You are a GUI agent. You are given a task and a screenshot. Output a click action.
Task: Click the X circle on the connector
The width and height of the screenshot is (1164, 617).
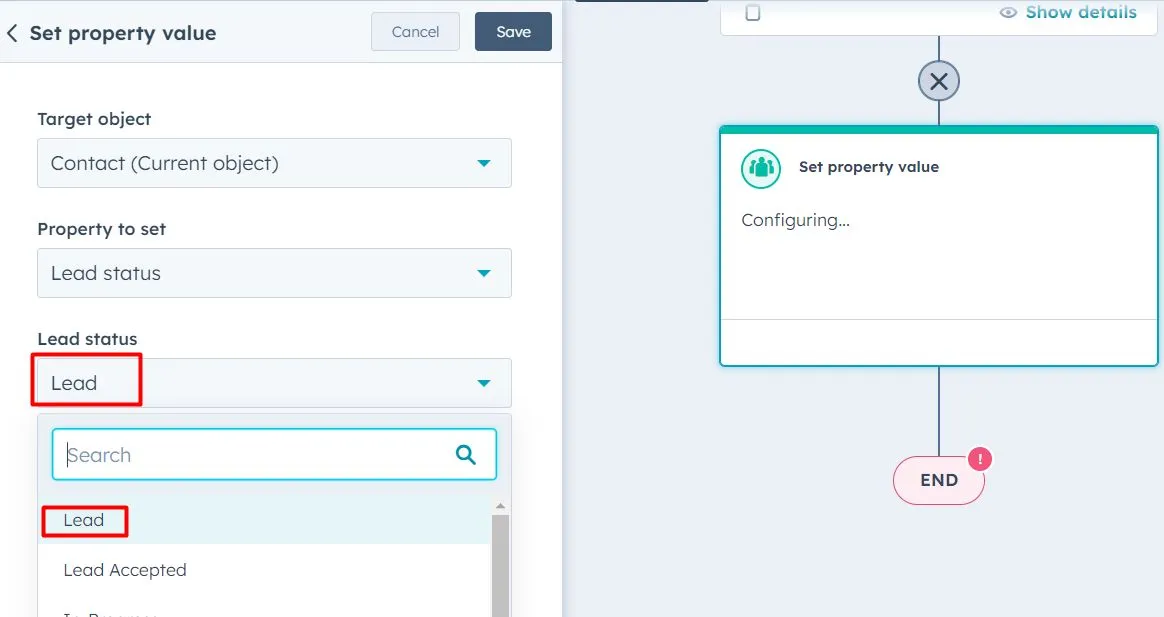939,81
